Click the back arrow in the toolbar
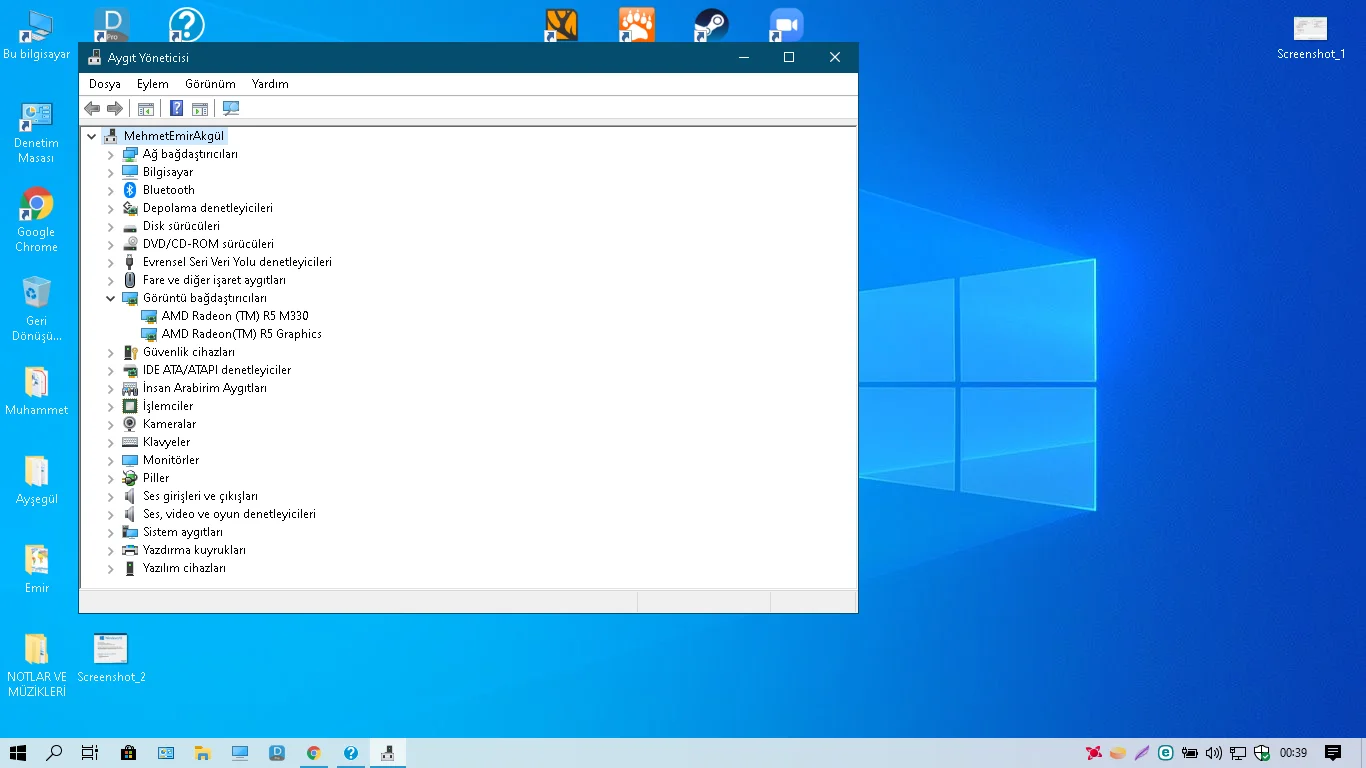 [92, 108]
